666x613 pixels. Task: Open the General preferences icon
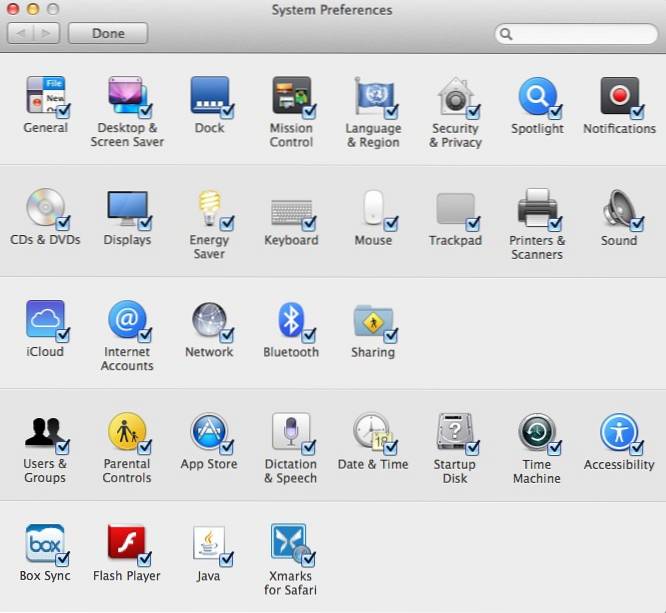coord(44,96)
